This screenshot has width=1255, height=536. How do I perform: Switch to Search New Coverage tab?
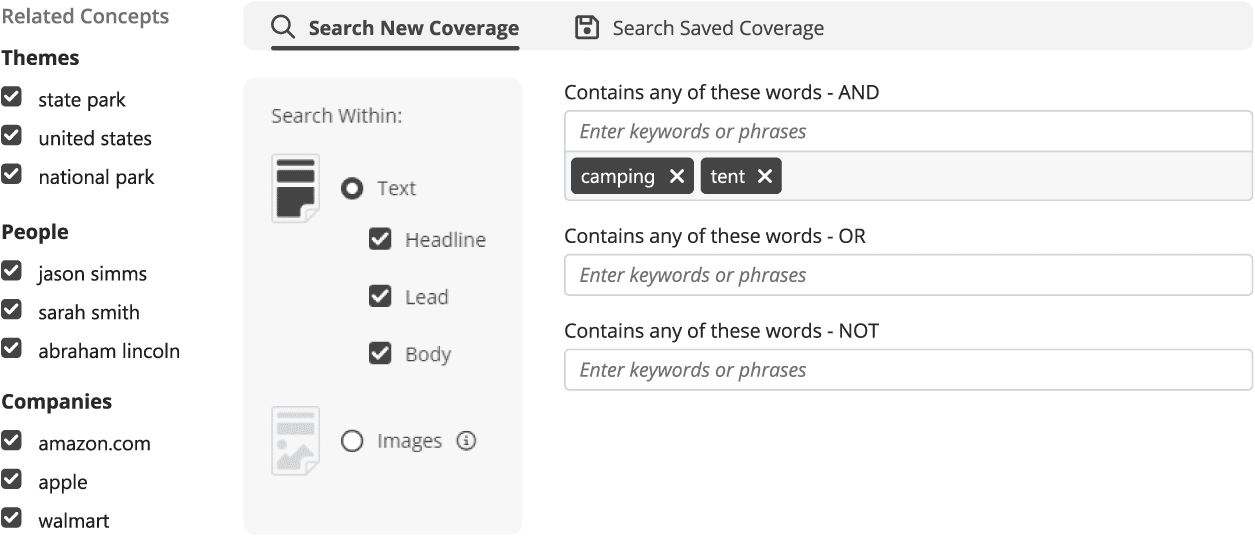(396, 28)
